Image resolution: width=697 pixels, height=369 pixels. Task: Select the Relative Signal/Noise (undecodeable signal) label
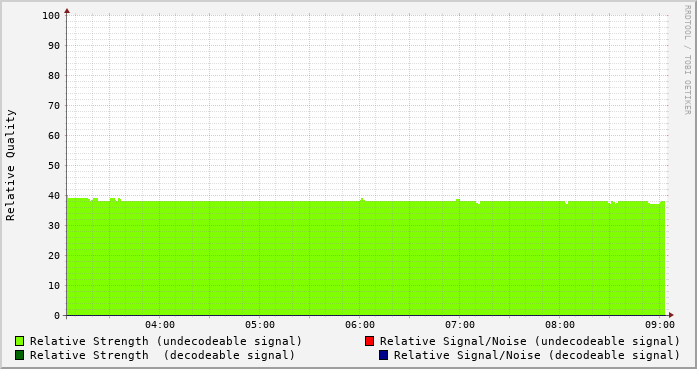click(530, 341)
